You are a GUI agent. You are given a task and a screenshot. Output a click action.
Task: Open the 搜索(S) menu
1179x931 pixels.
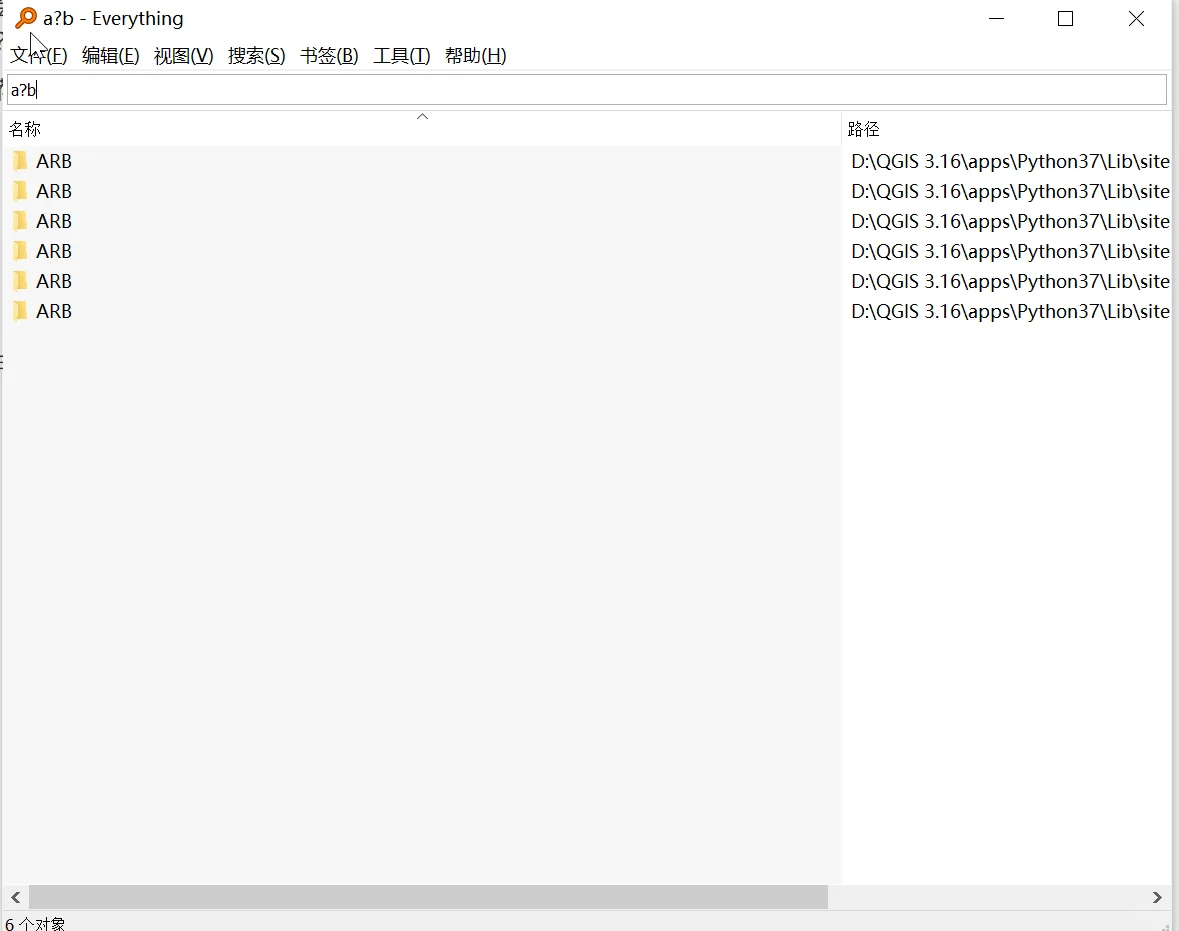click(x=256, y=56)
